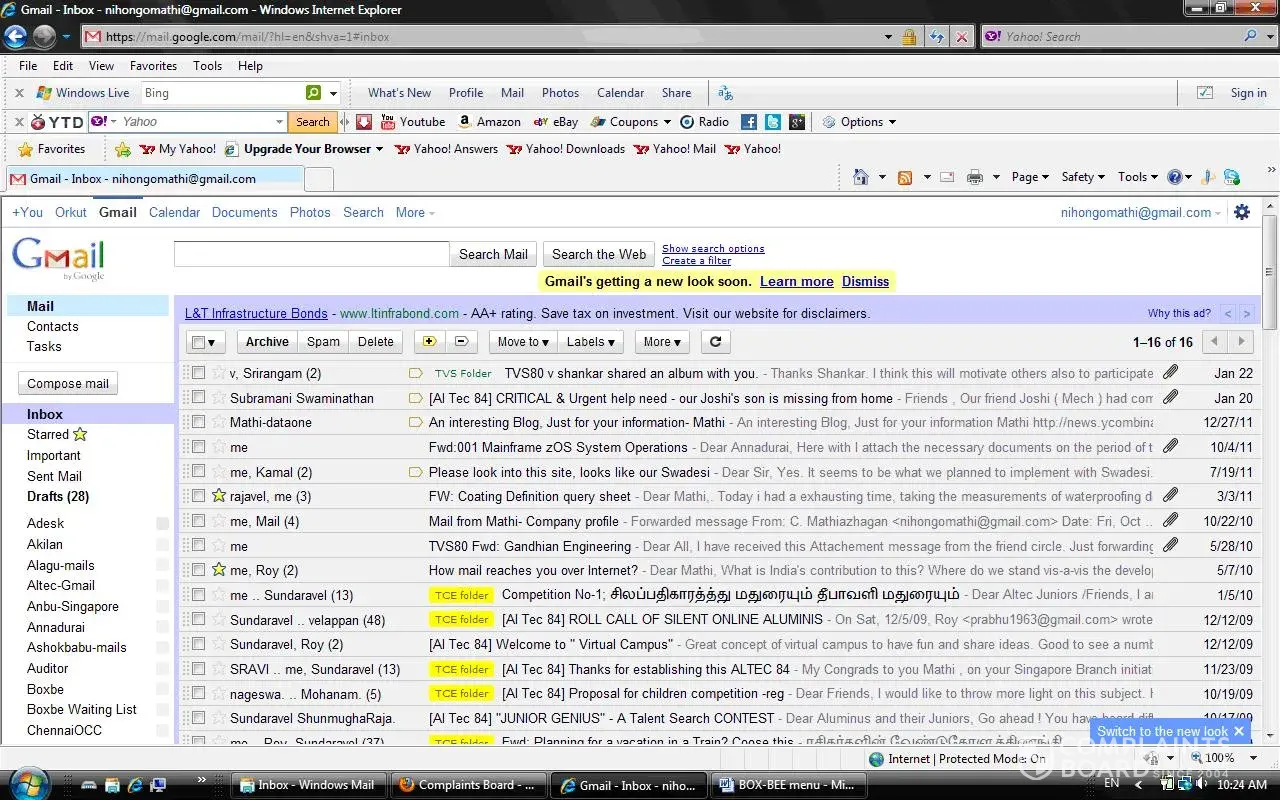Click the Twitter bird toolbar icon
Image resolution: width=1280 pixels, height=800 pixels.
[772, 122]
